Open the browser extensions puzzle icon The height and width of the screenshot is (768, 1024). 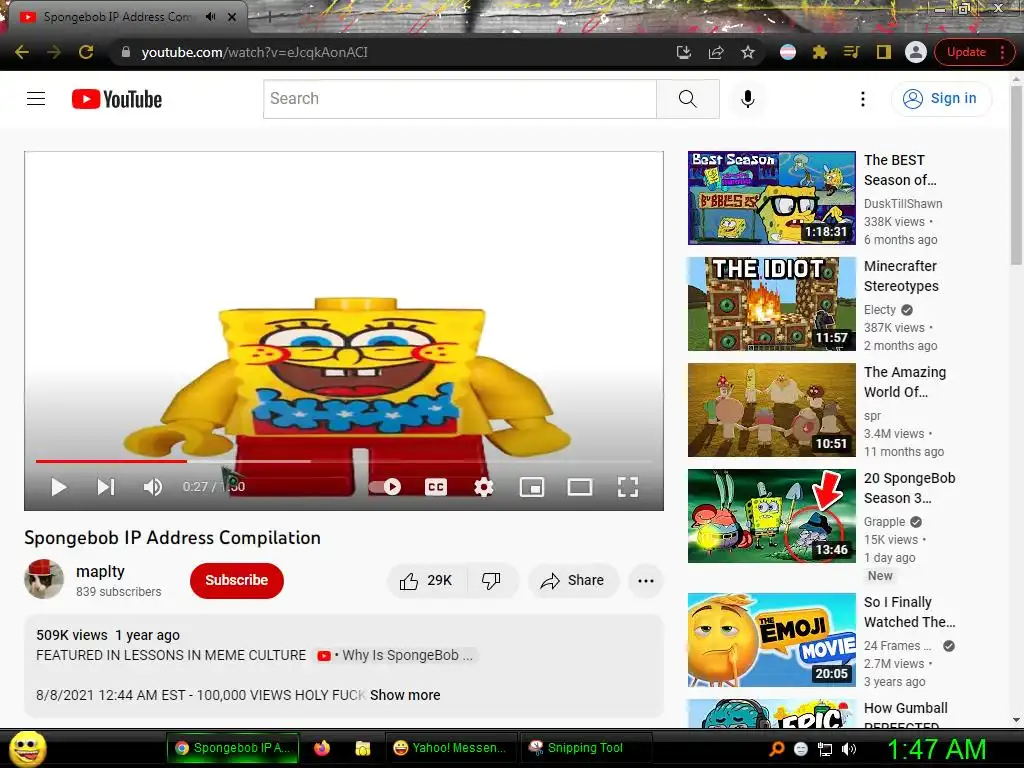(x=820, y=52)
